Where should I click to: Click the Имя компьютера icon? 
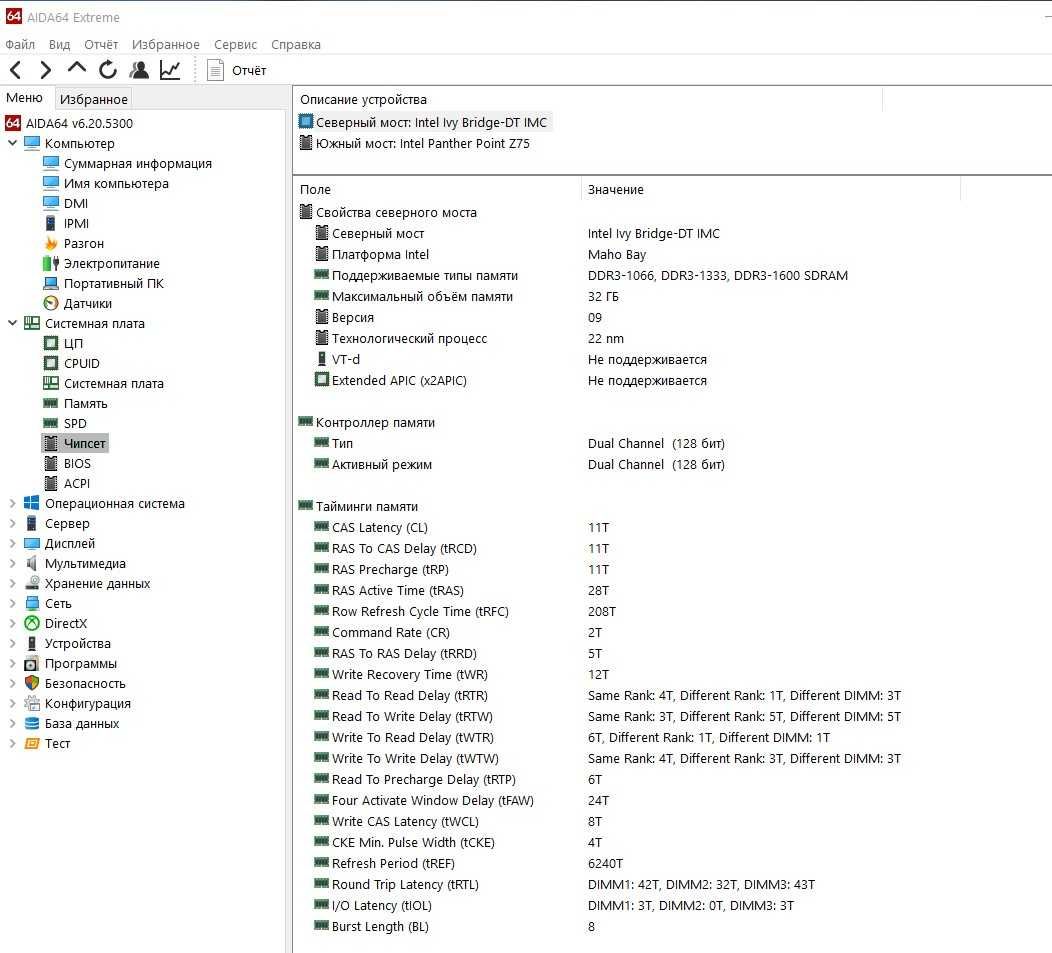[x=51, y=183]
